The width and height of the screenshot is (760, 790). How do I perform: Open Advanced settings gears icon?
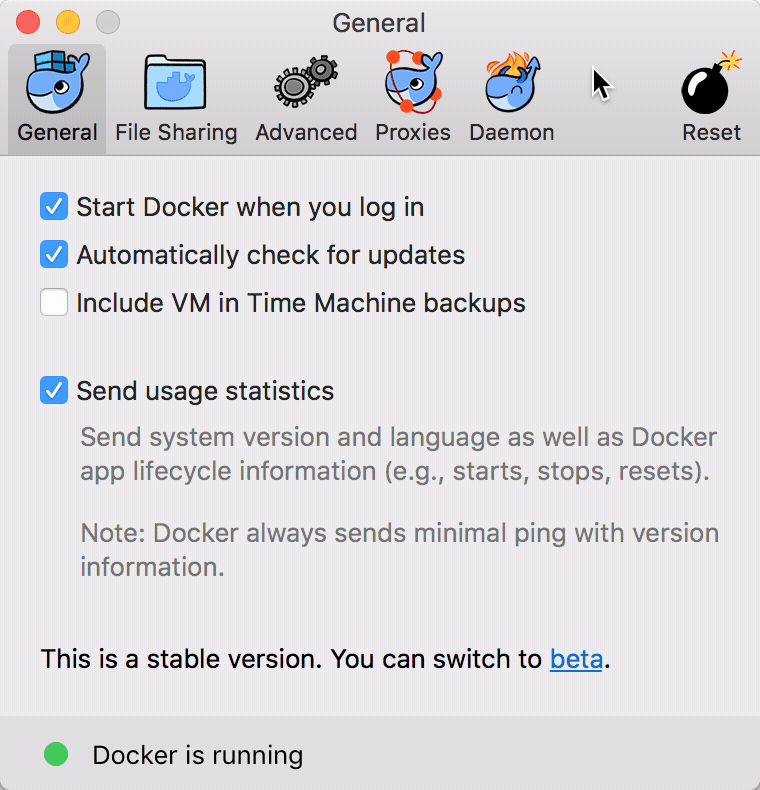306,81
